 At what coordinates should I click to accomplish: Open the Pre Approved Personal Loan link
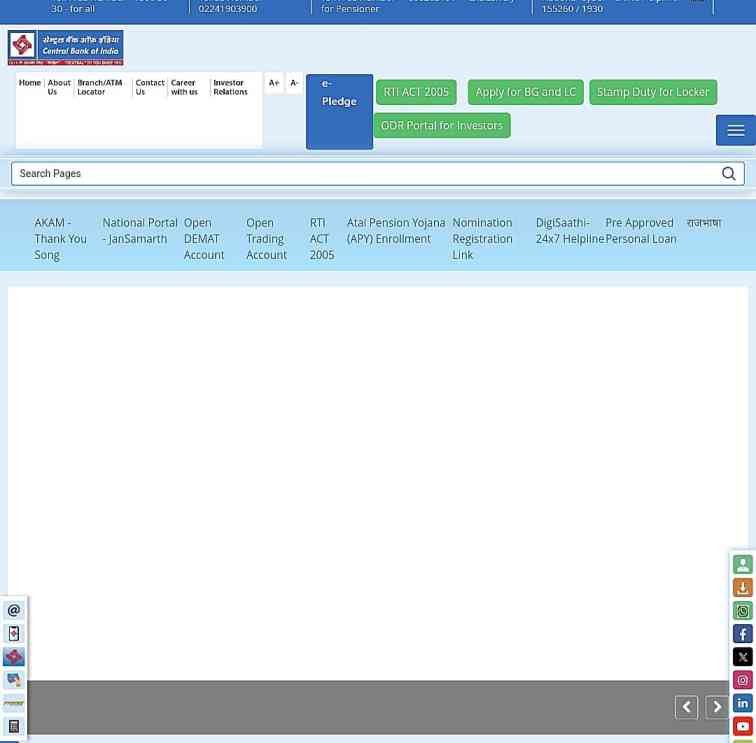[641, 231]
